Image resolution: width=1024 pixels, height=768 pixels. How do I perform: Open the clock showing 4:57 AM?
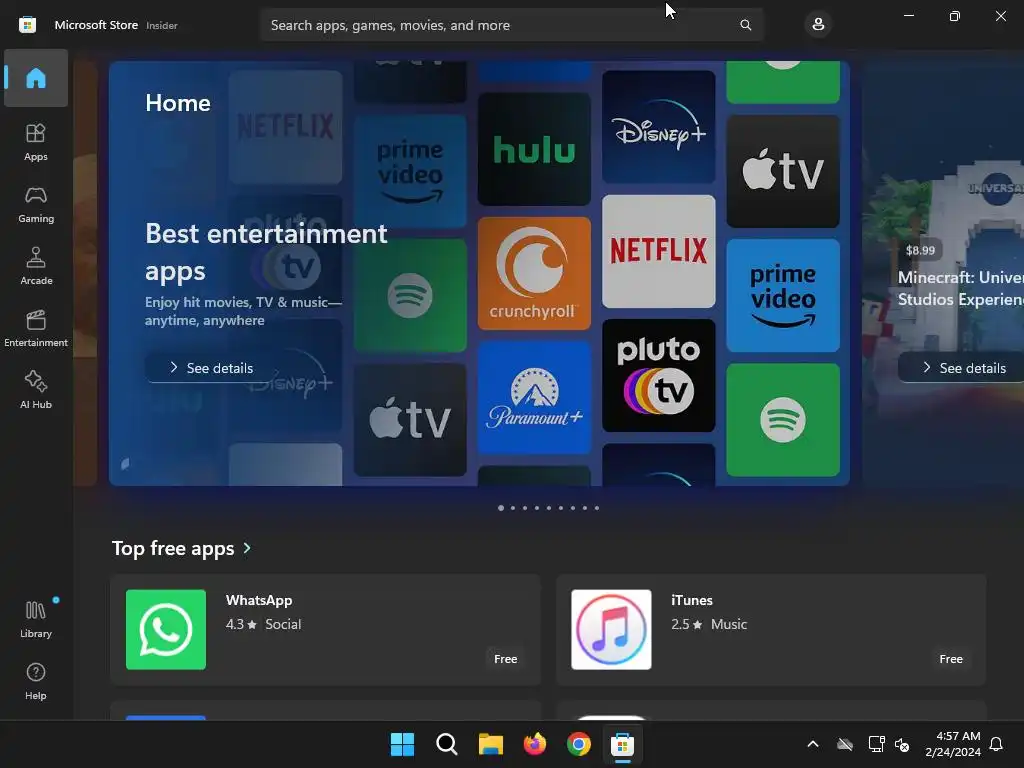953,744
